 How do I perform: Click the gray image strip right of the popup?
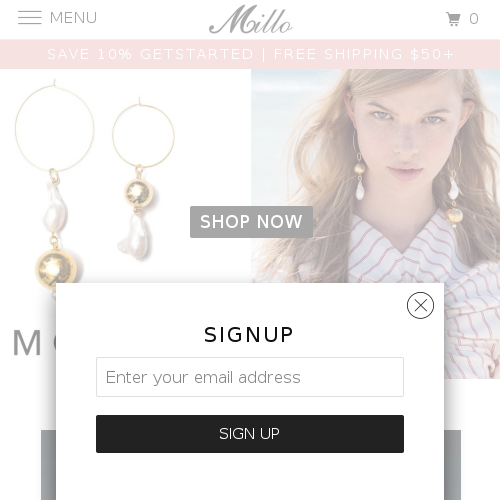[452, 465]
